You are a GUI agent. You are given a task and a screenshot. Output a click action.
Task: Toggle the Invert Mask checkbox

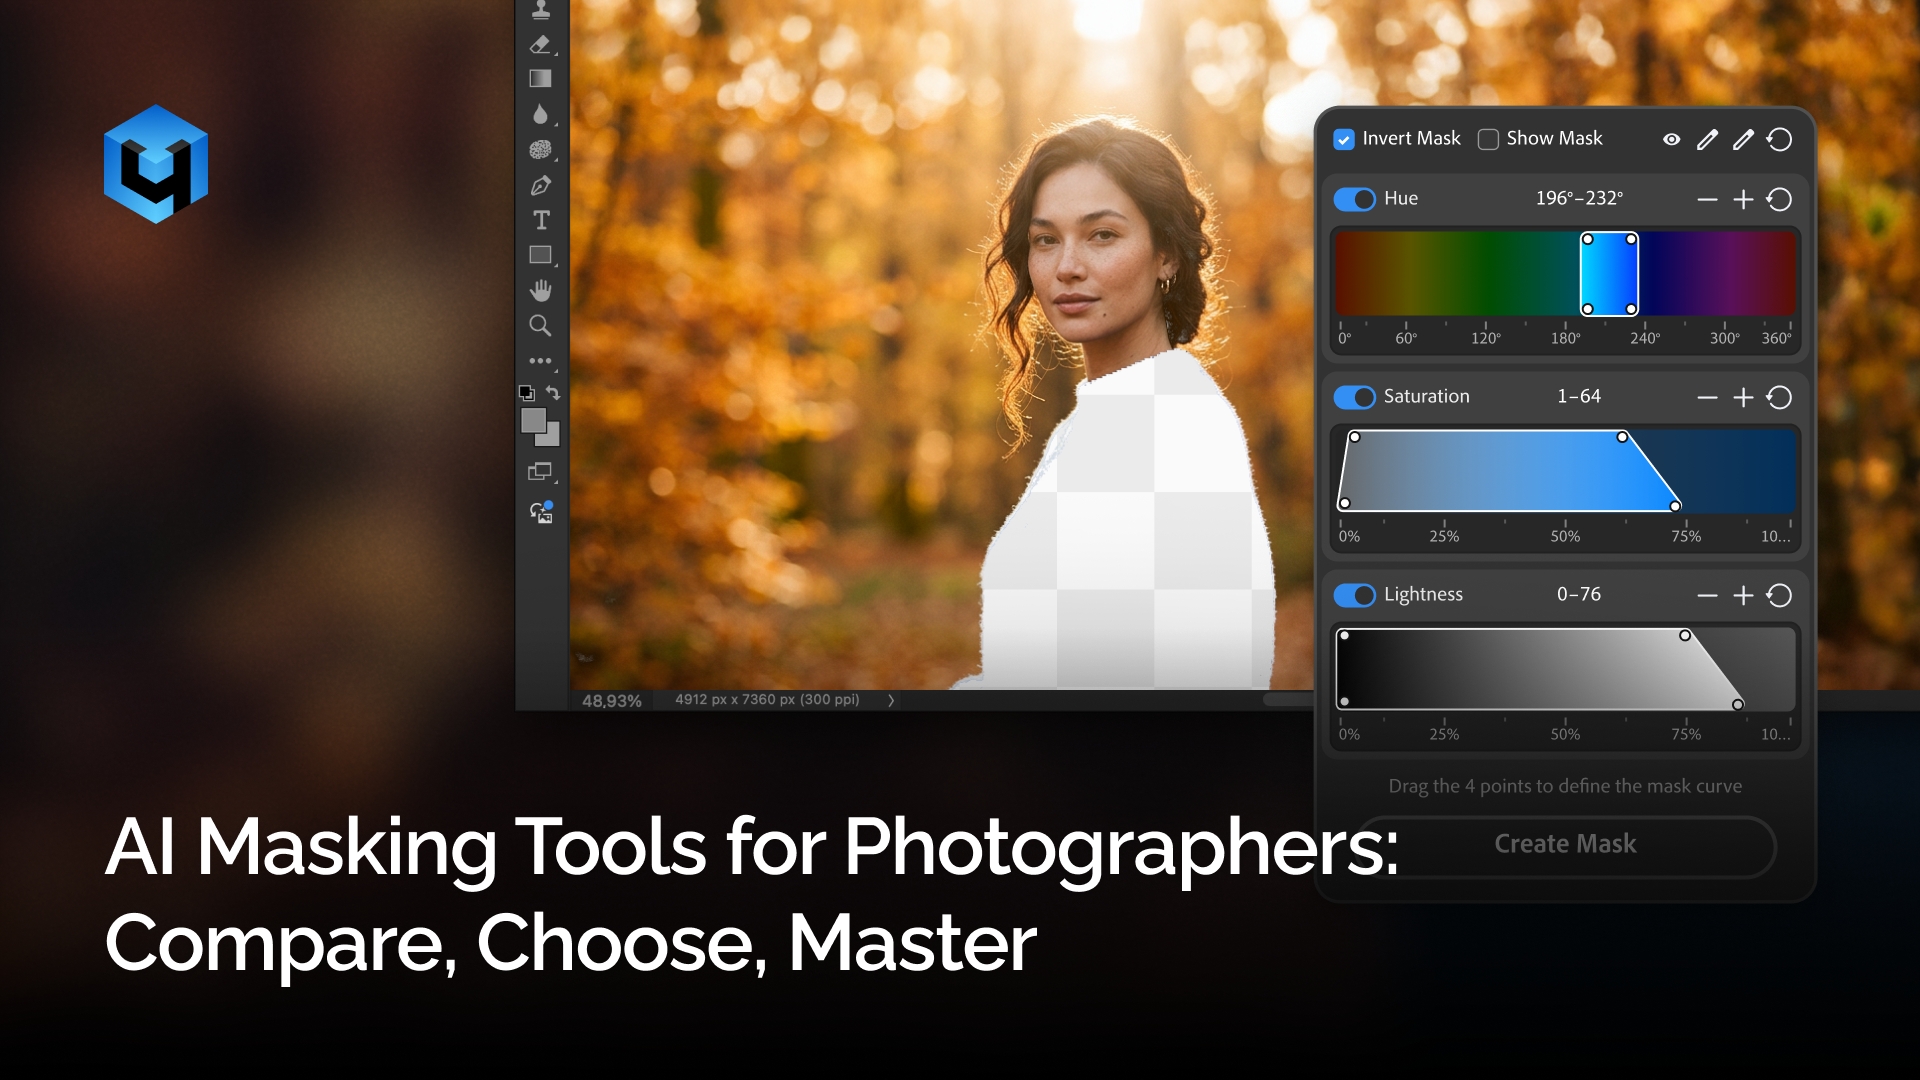1344,139
